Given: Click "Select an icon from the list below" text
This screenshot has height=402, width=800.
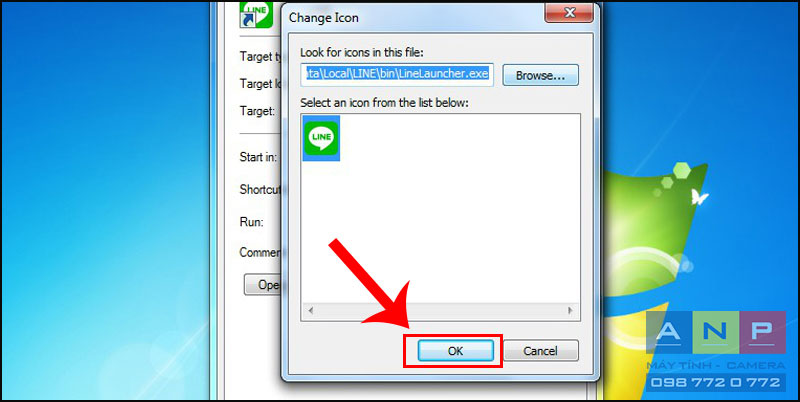Looking at the screenshot, I should (384, 103).
